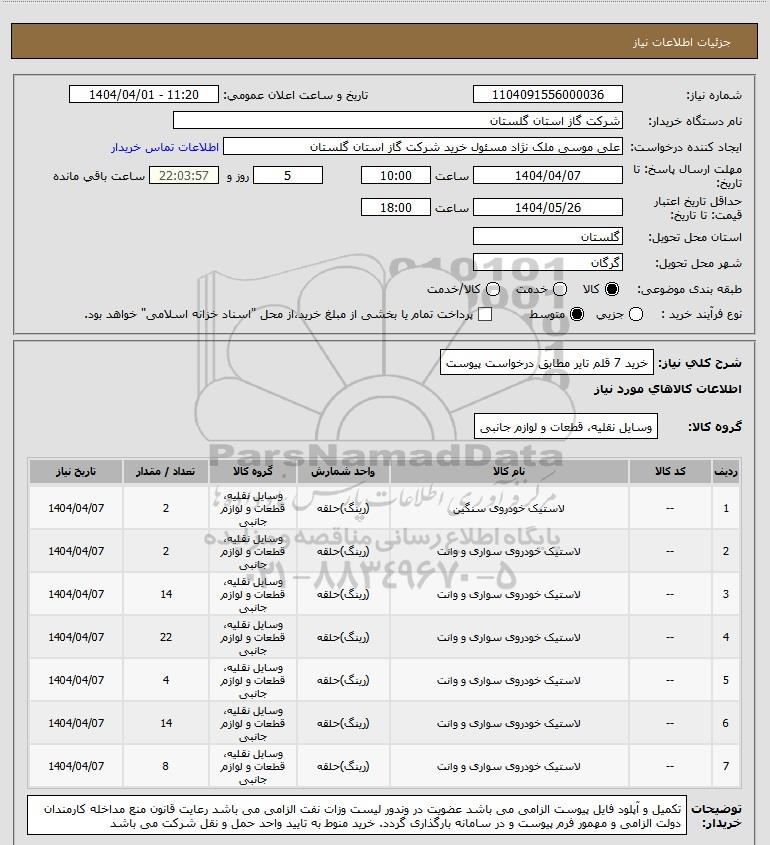Click the گروه کالا column header

pos(253,472)
